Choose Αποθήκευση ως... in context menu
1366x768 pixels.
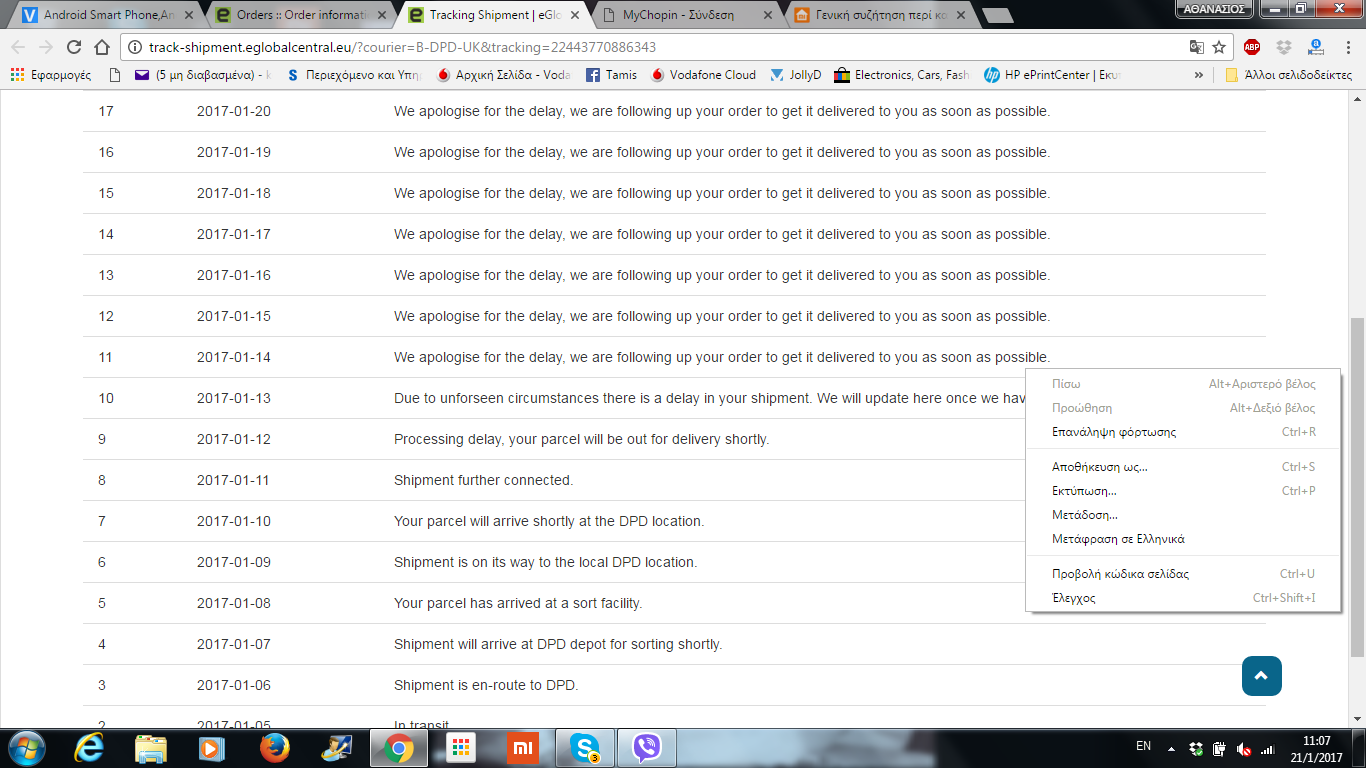click(x=1183, y=467)
